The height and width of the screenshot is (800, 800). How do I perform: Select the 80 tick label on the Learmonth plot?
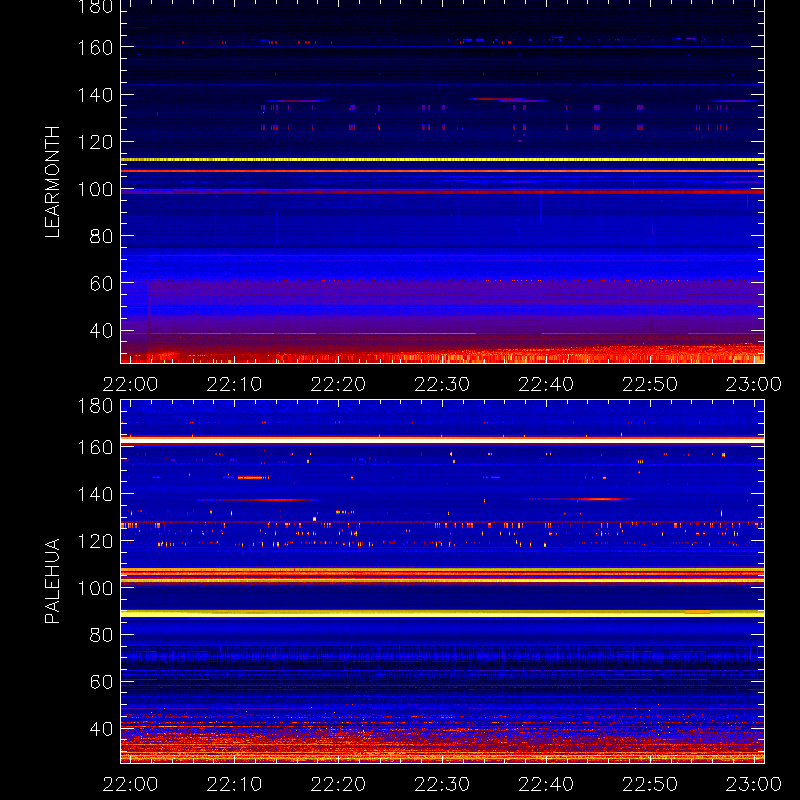101,236
